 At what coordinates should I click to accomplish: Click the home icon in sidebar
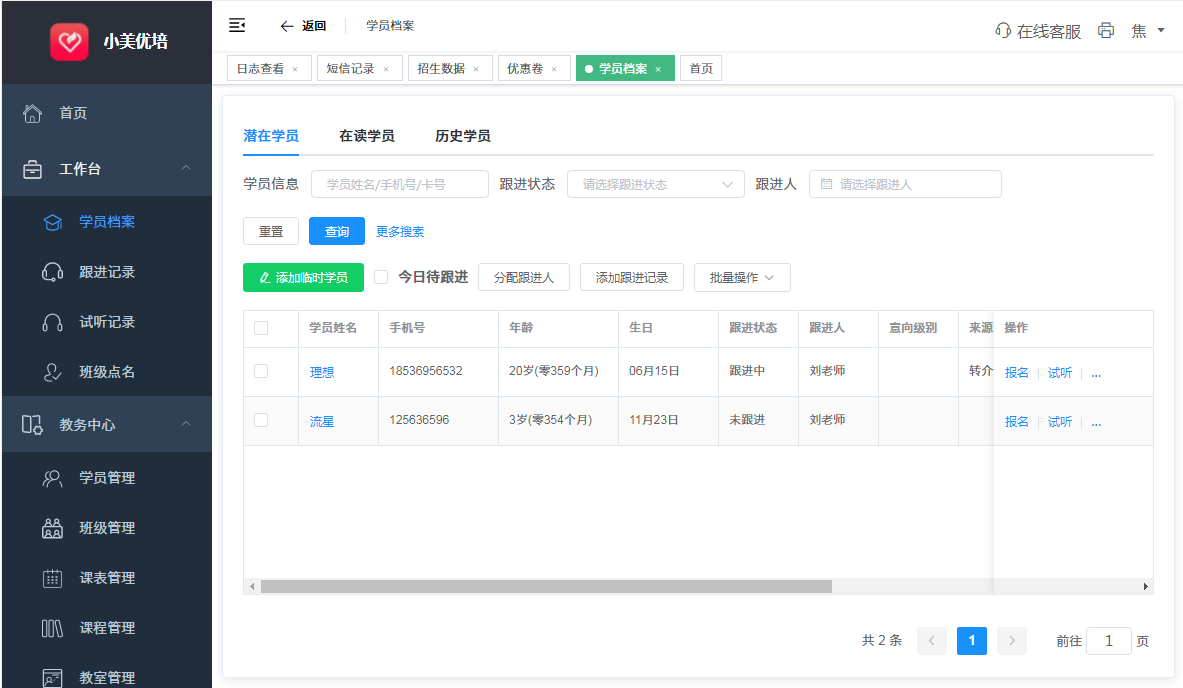[33, 113]
